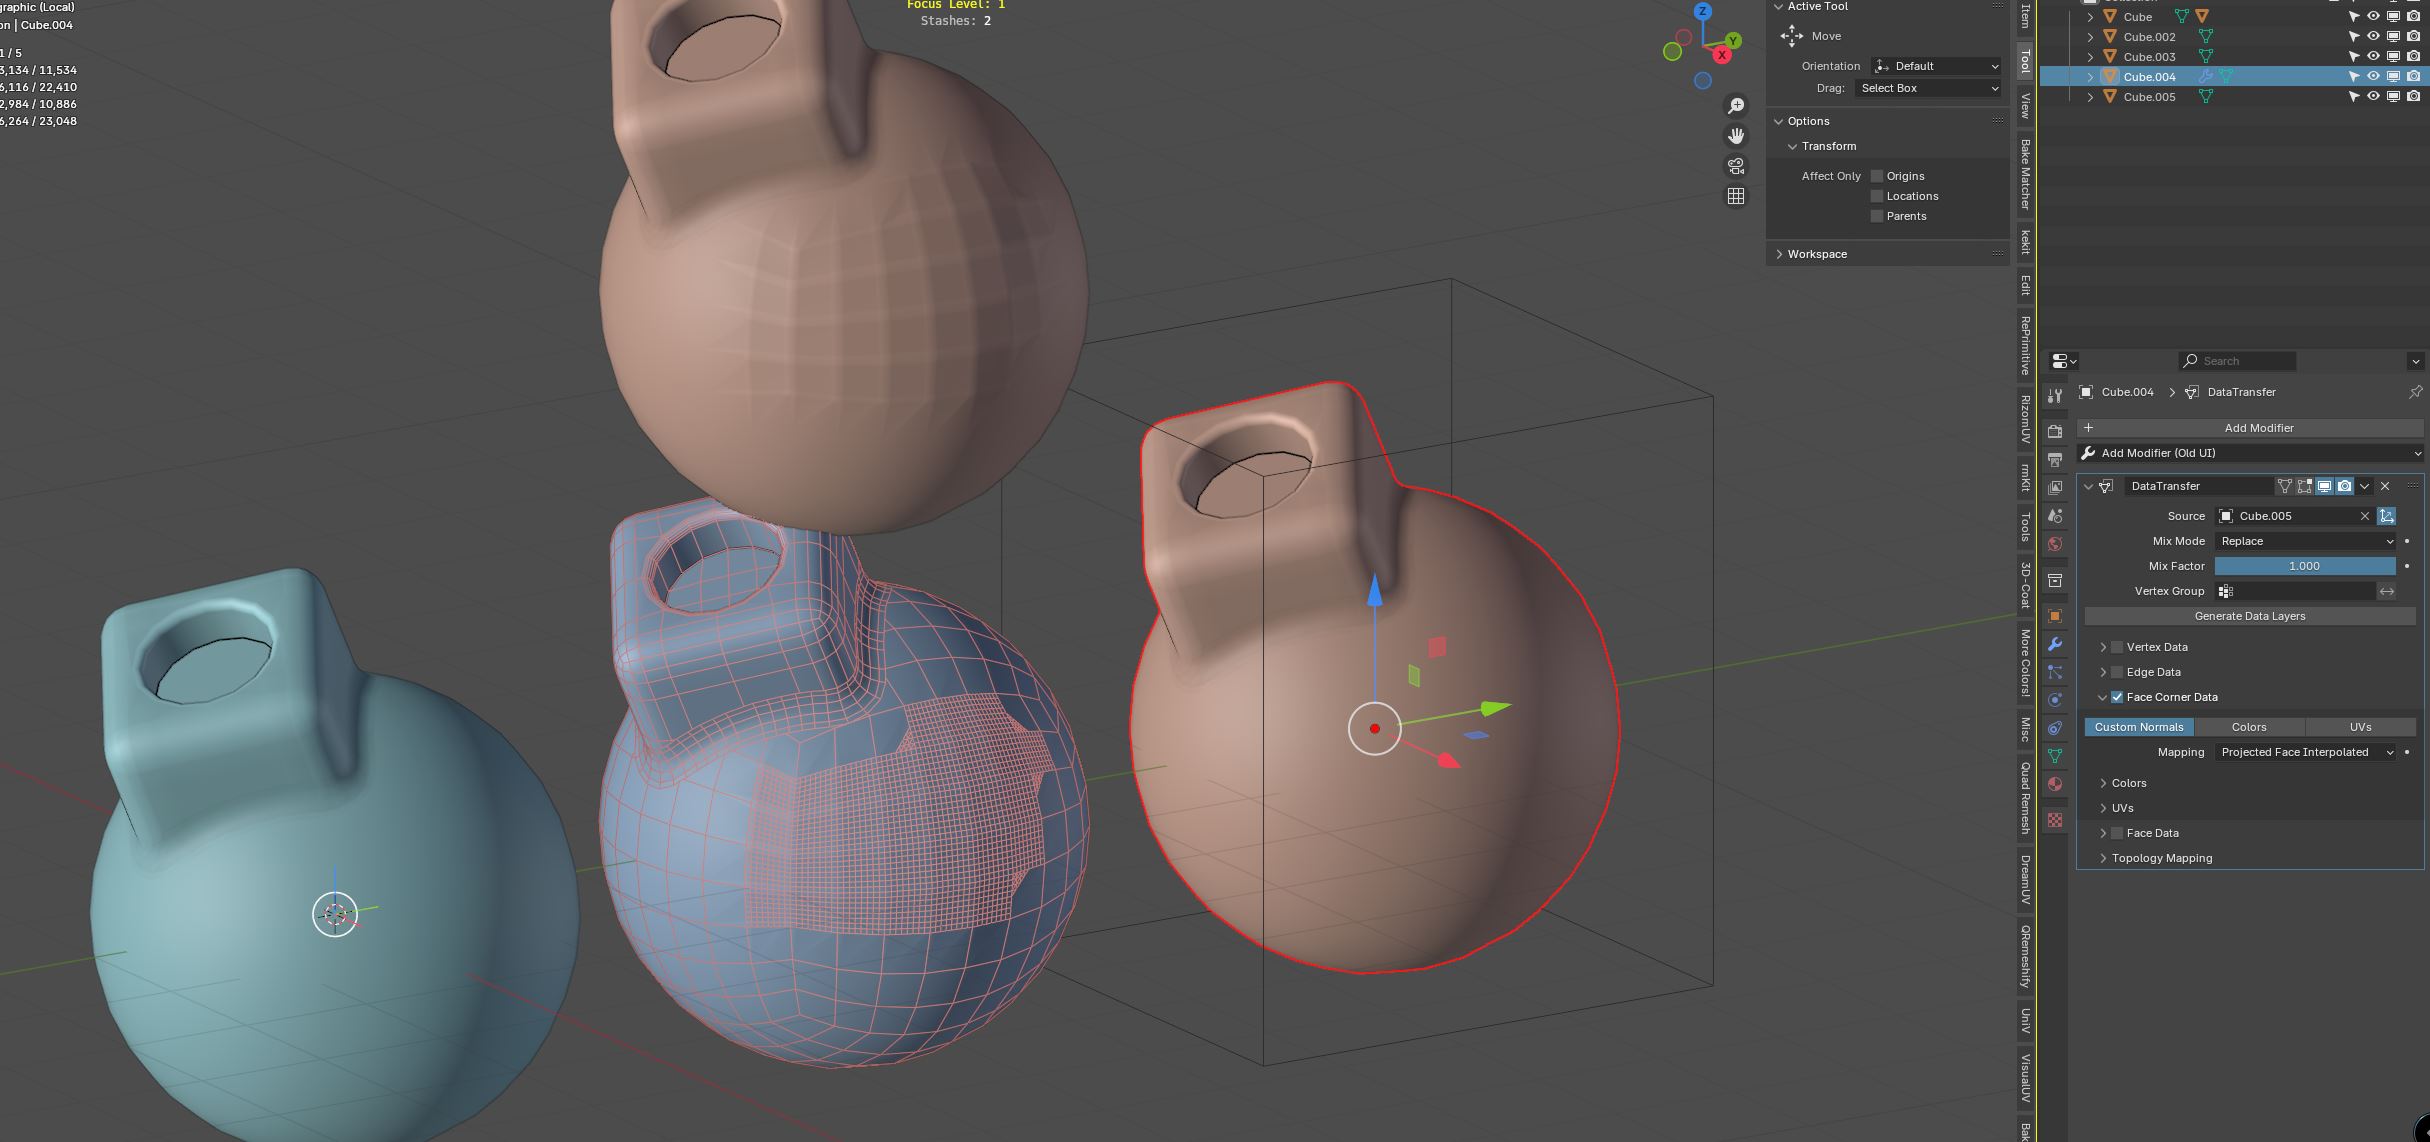This screenshot has height=1142, width=2430.
Task: Click Generate Data Layers button
Action: 2250,616
